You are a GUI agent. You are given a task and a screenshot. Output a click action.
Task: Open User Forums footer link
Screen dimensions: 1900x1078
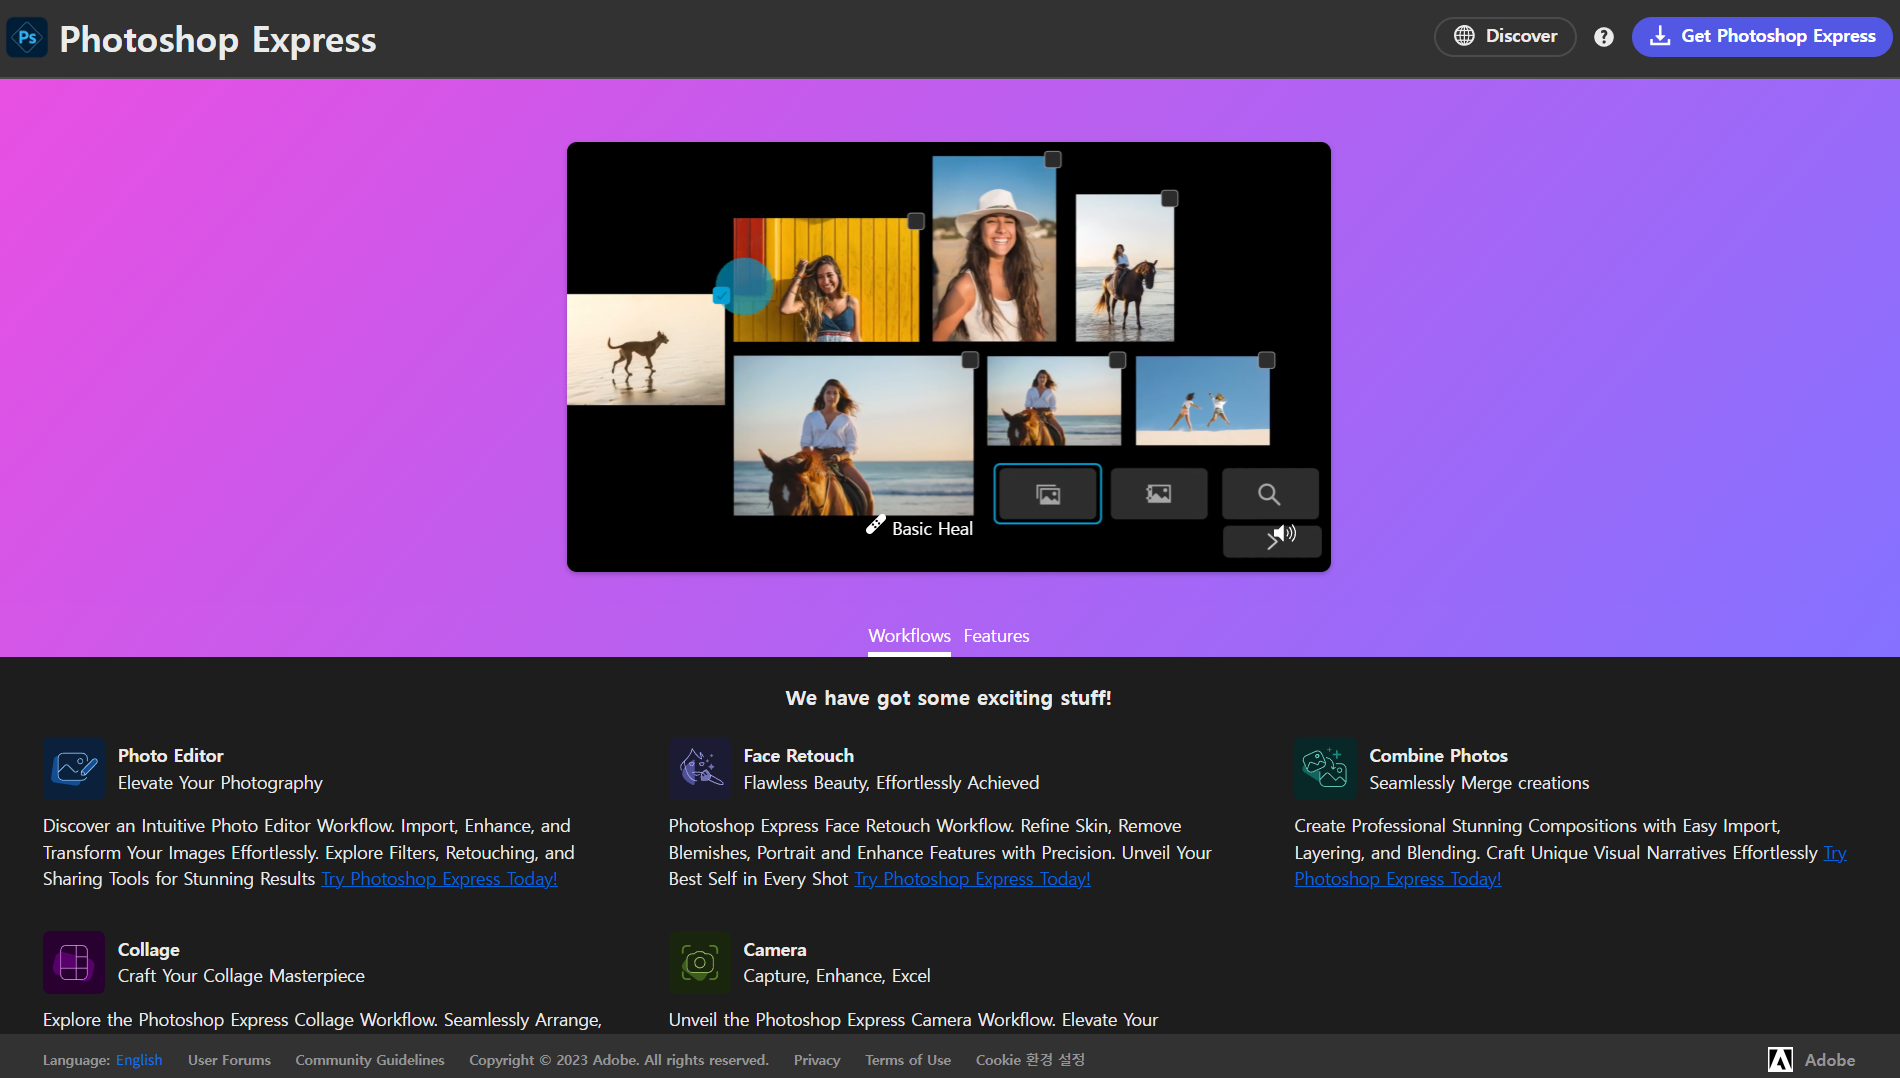click(229, 1060)
